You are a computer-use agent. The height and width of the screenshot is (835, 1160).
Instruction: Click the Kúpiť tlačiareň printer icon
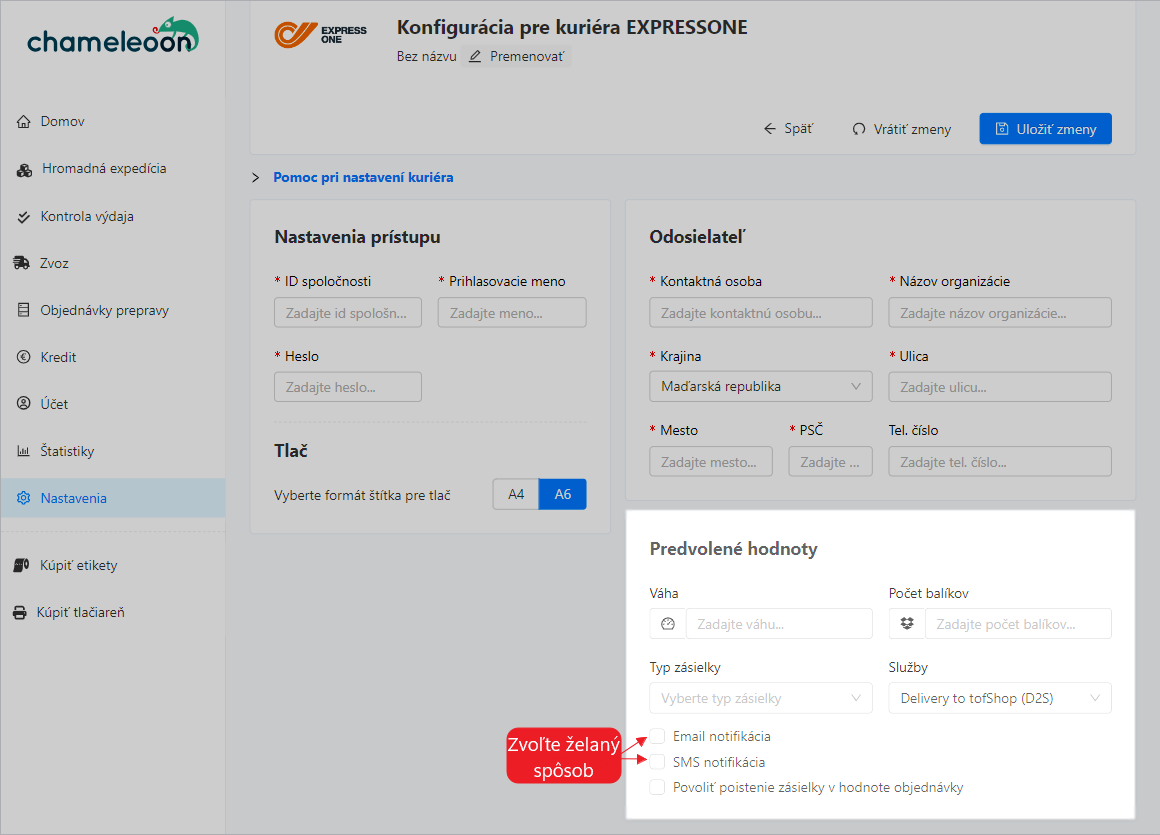pyautogui.click(x=20, y=612)
